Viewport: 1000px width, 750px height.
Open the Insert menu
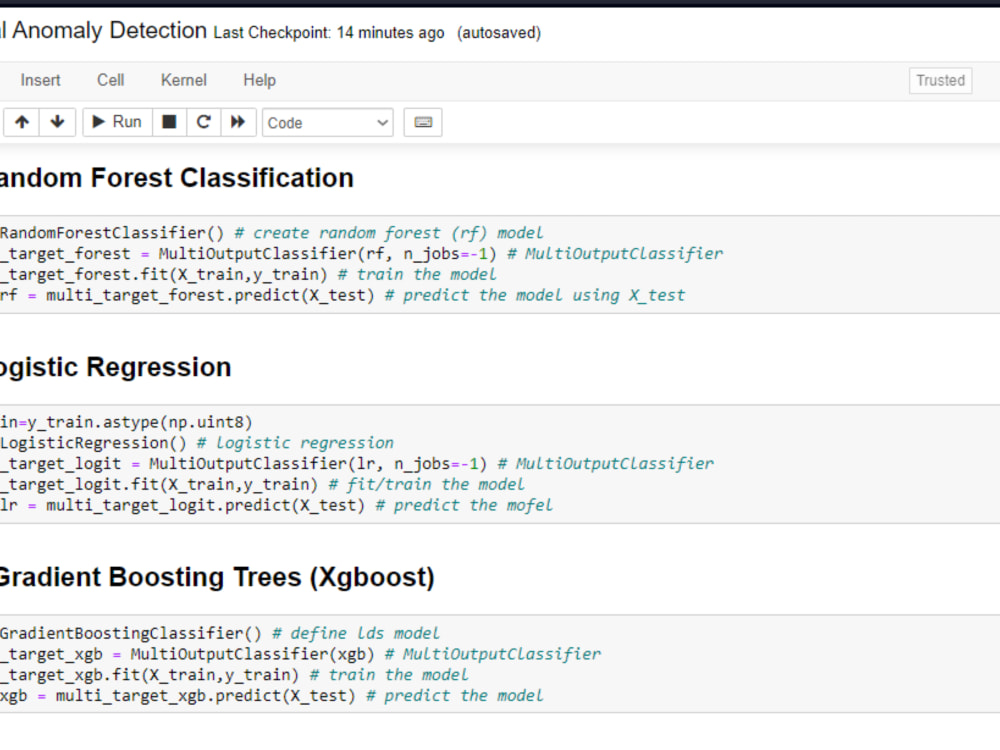click(x=40, y=80)
